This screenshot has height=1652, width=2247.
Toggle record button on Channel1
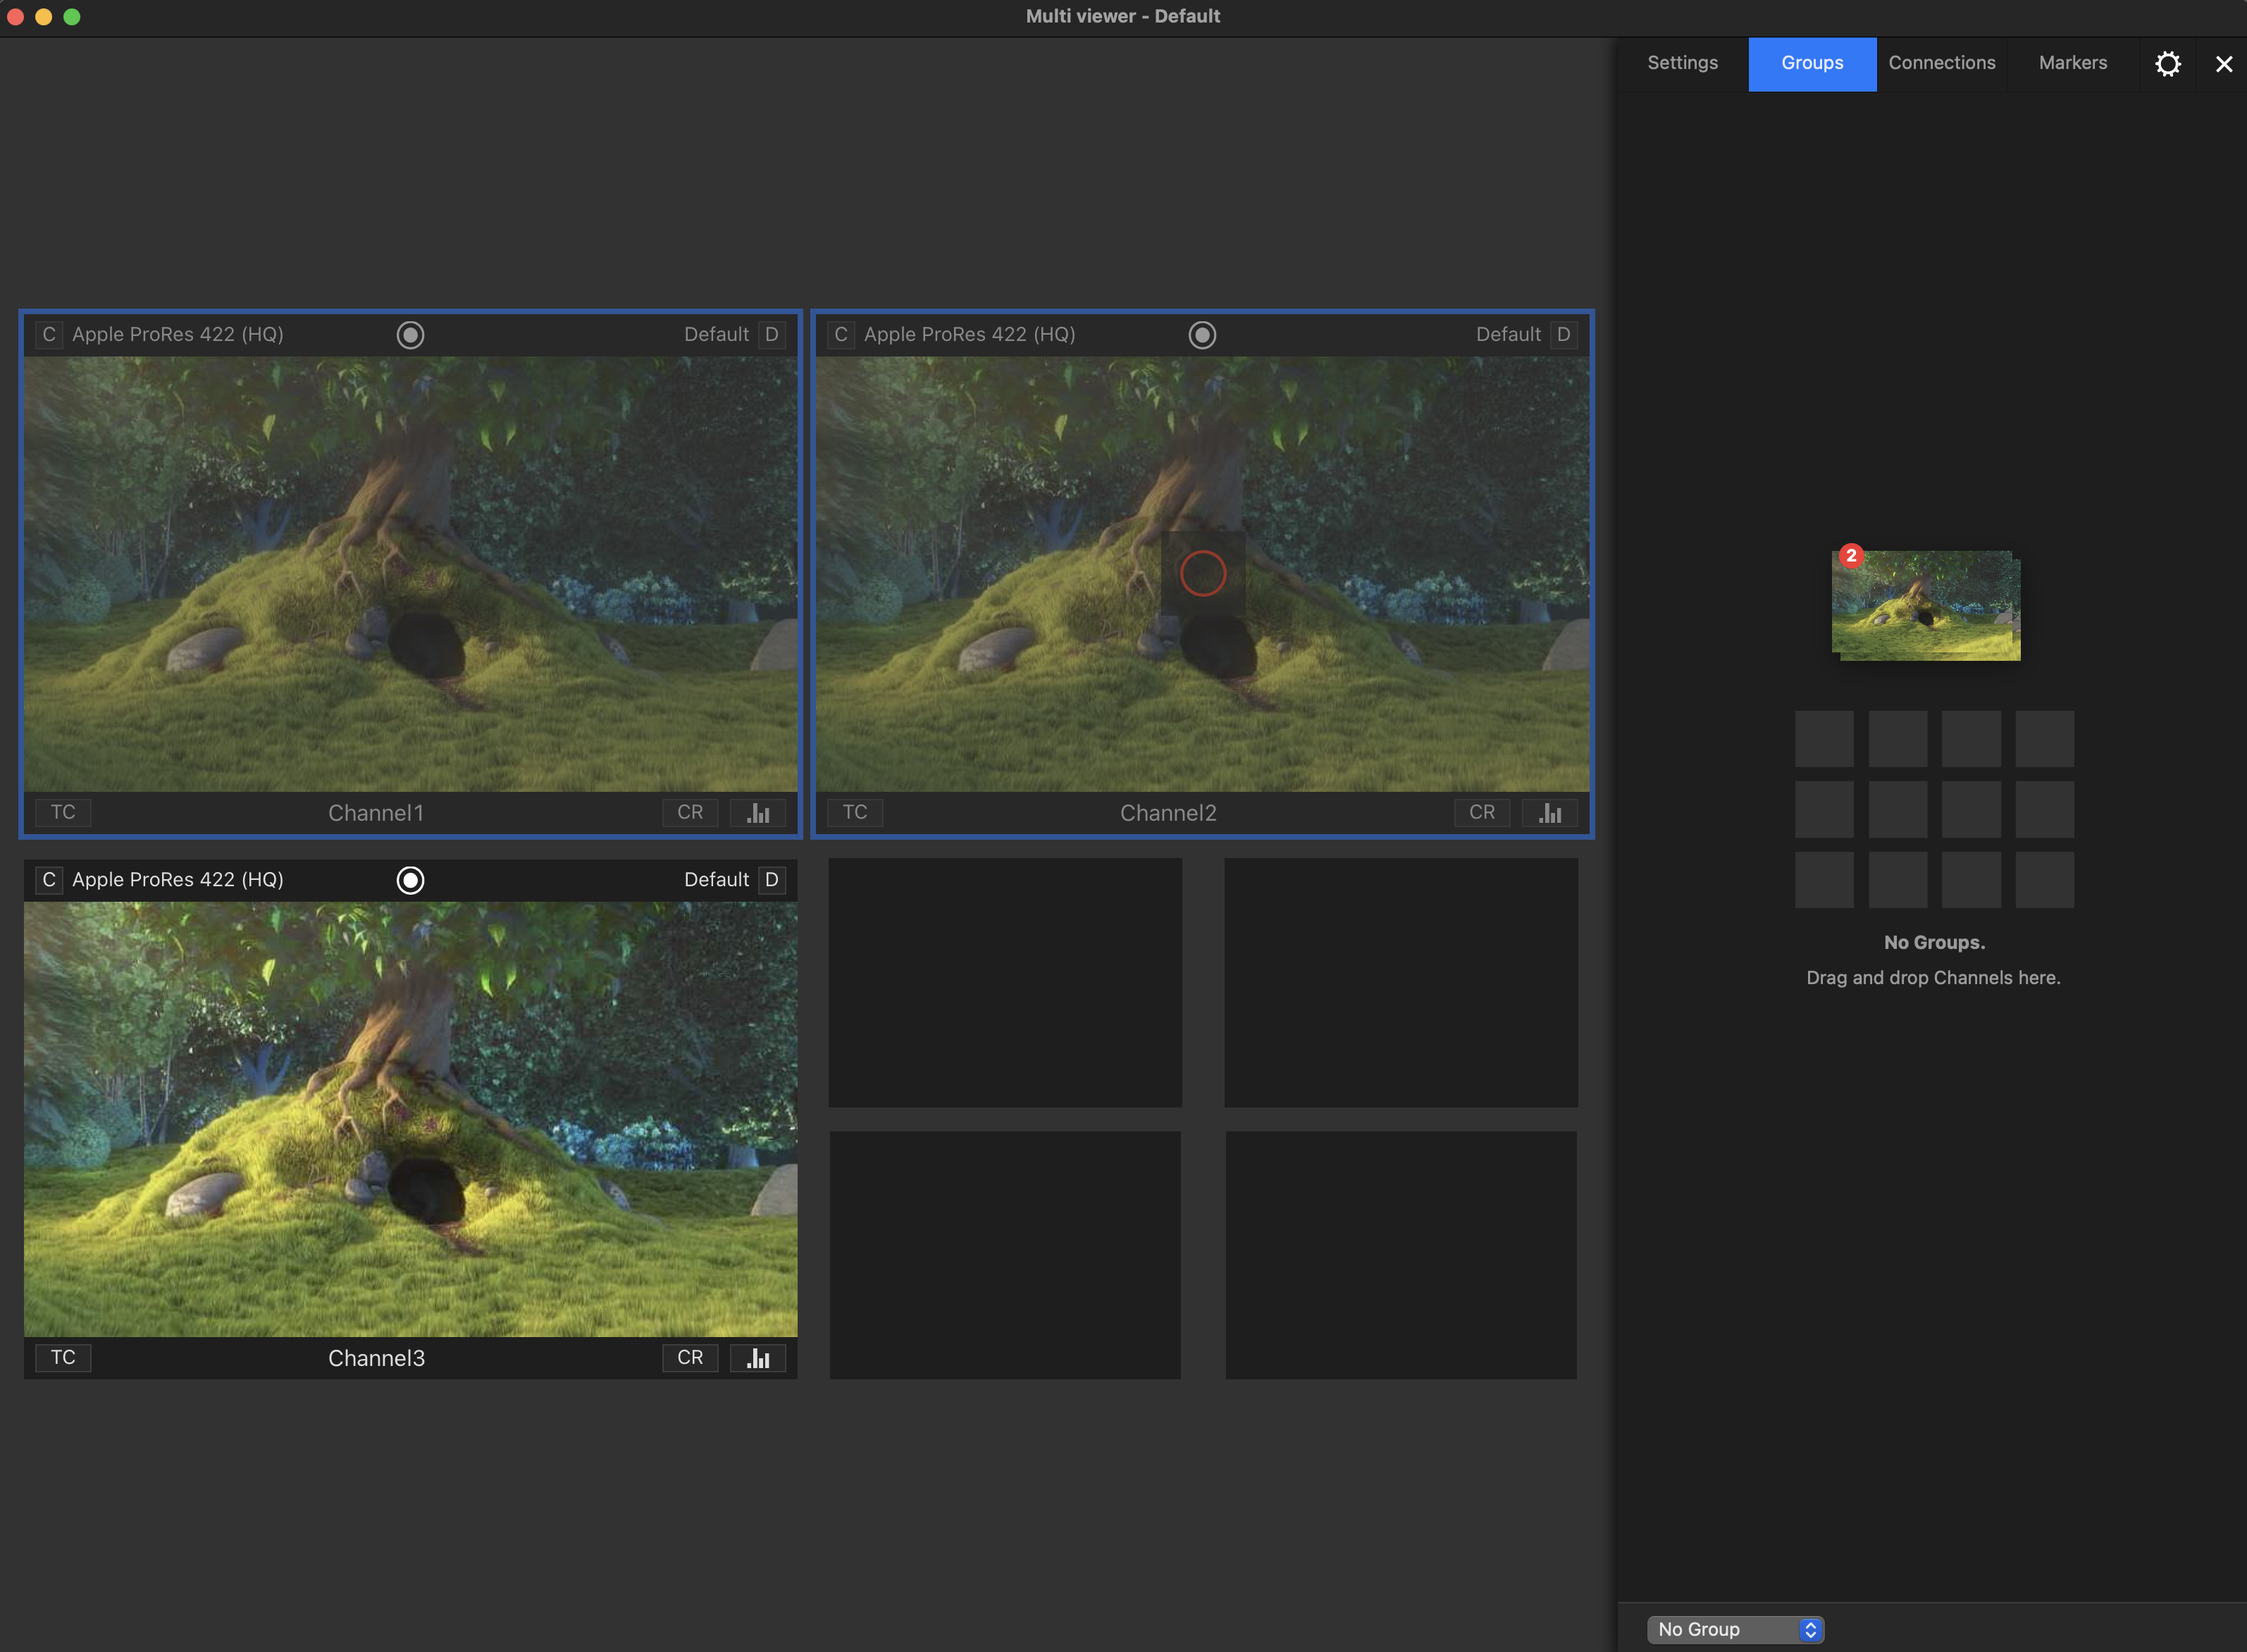click(x=410, y=335)
